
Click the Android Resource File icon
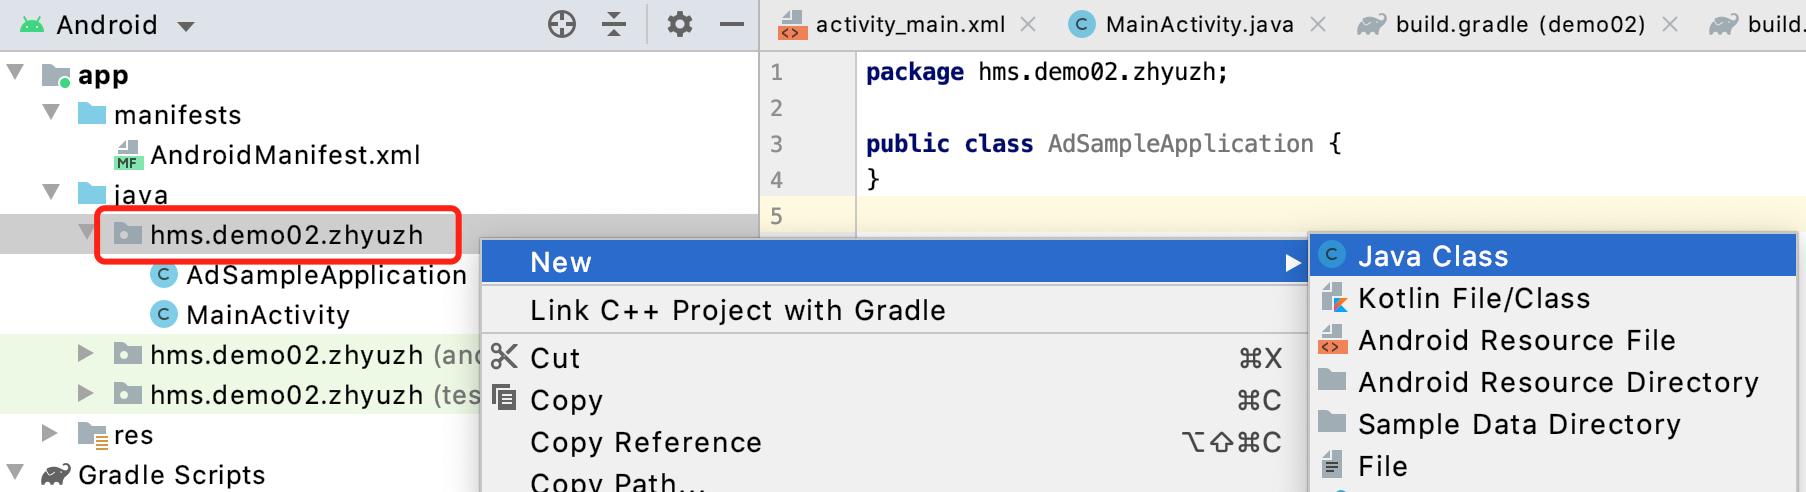coord(1333,340)
